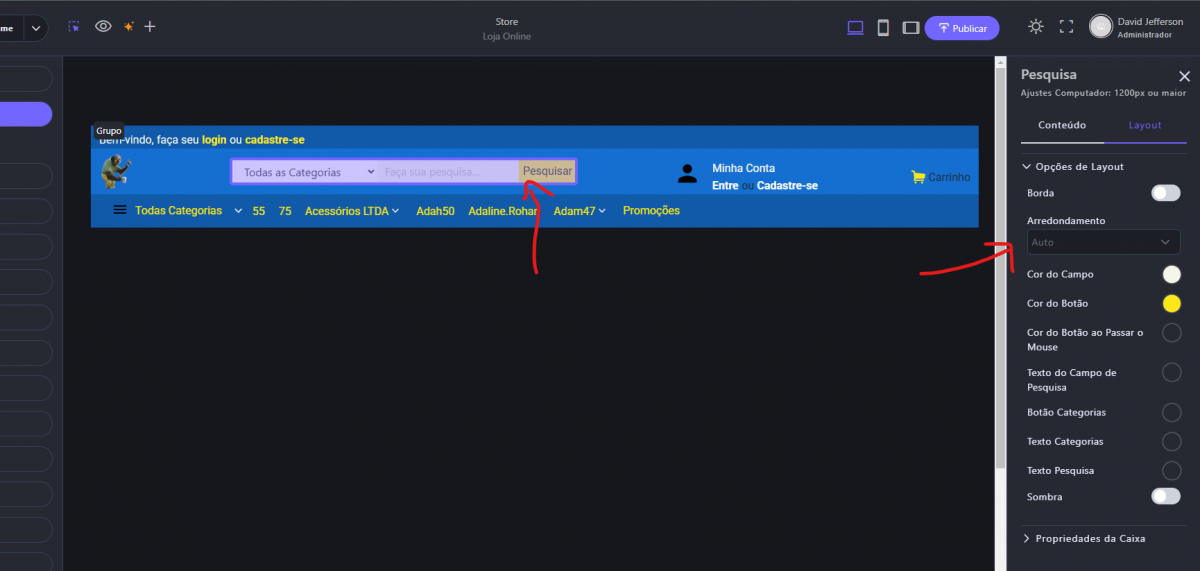Screen dimensions: 1200x571
Task: Enable the Borda toggle
Action: click(1165, 193)
